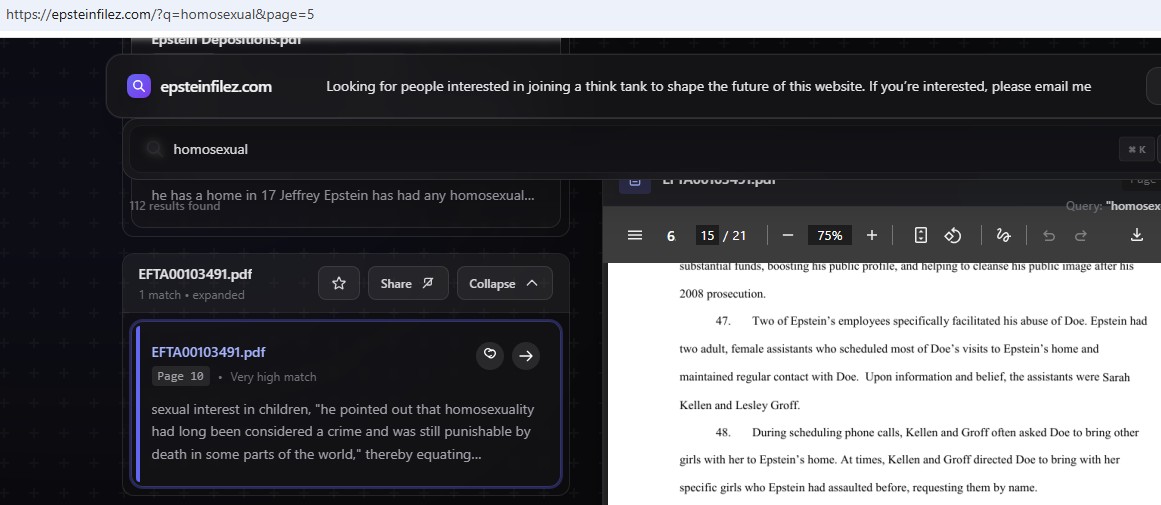
Task: Rotate the PDF counterclockwise
Action: click(x=952, y=235)
